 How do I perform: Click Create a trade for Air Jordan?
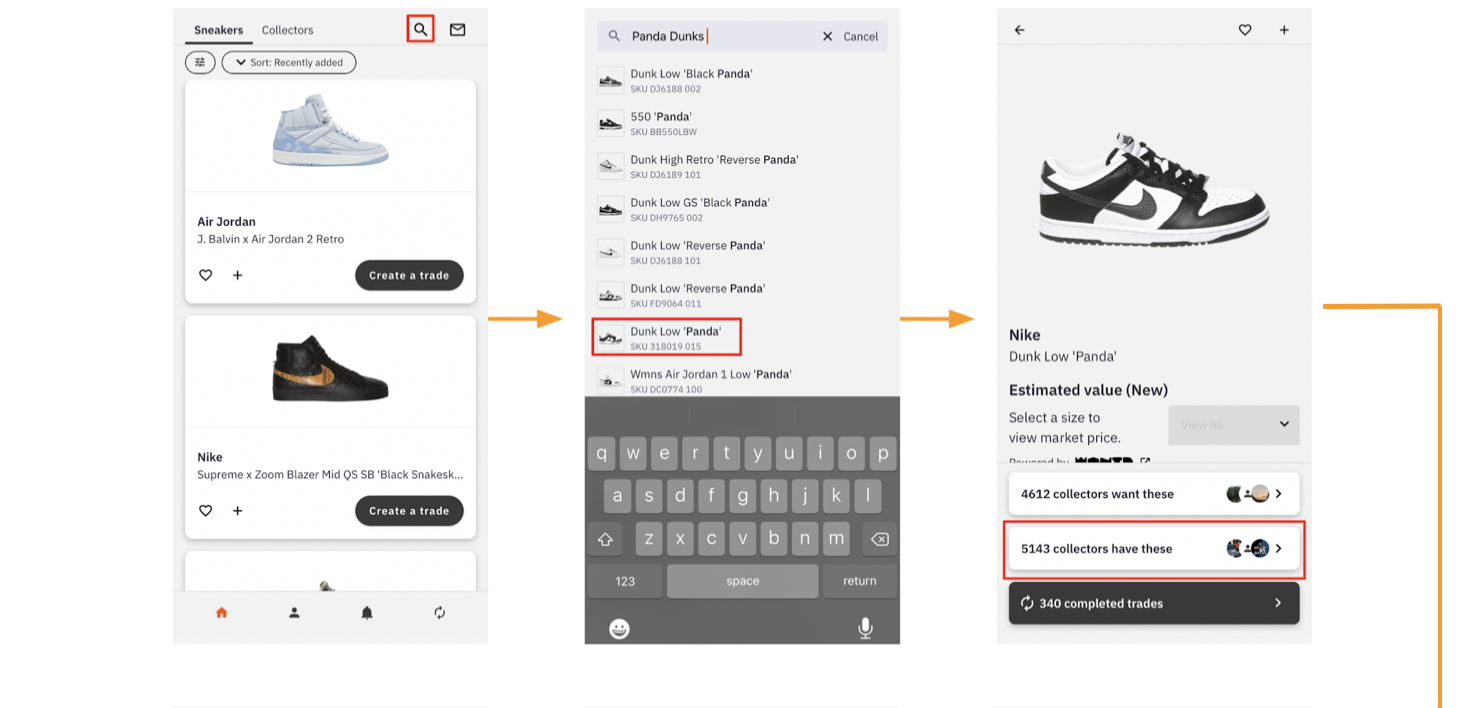[x=409, y=276]
